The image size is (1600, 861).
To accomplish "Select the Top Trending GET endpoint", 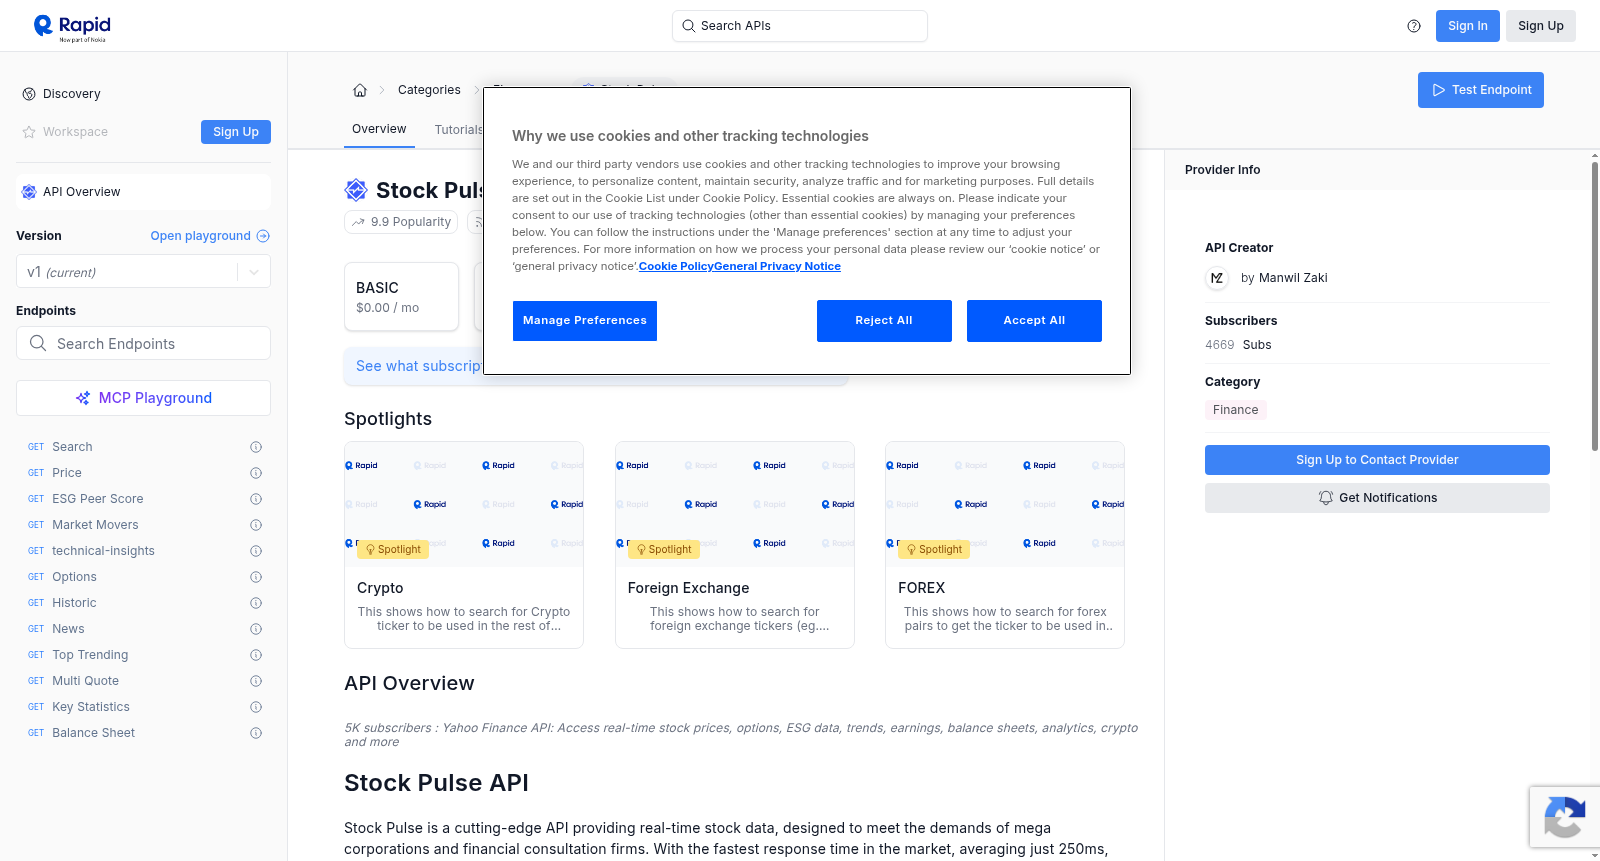I will (90, 655).
